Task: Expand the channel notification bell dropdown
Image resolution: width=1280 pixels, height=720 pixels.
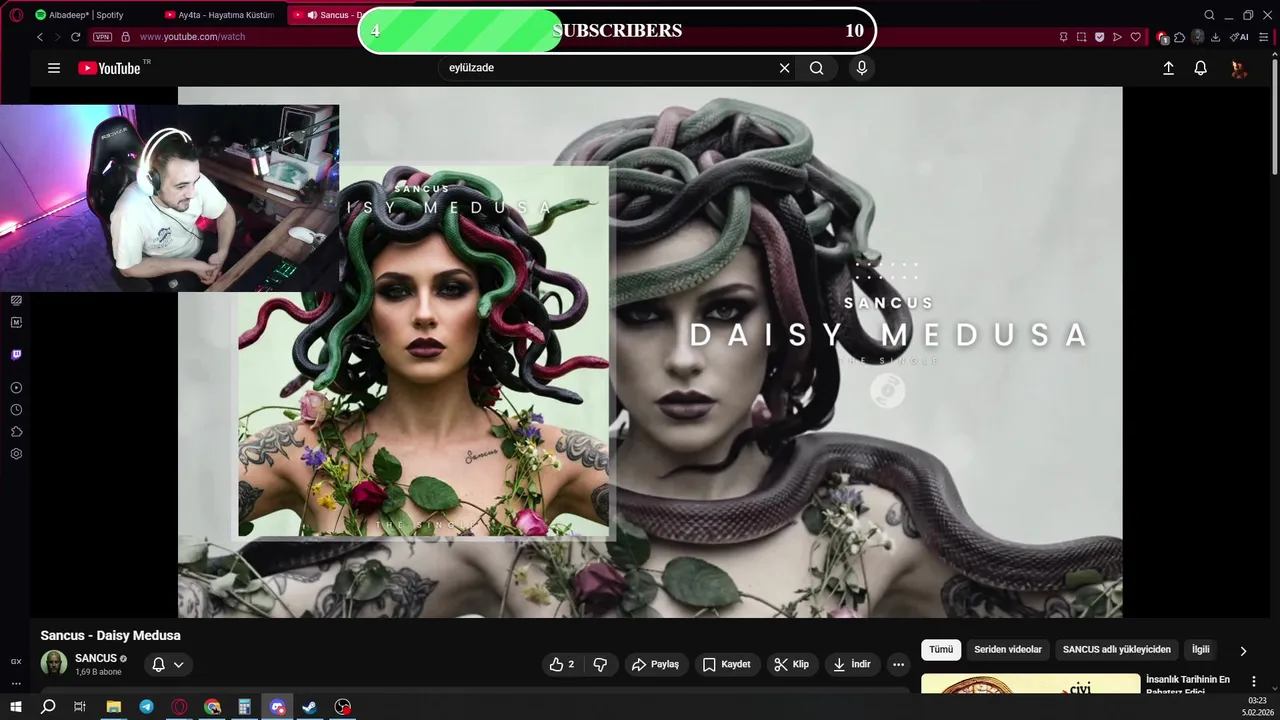Action: point(168,664)
